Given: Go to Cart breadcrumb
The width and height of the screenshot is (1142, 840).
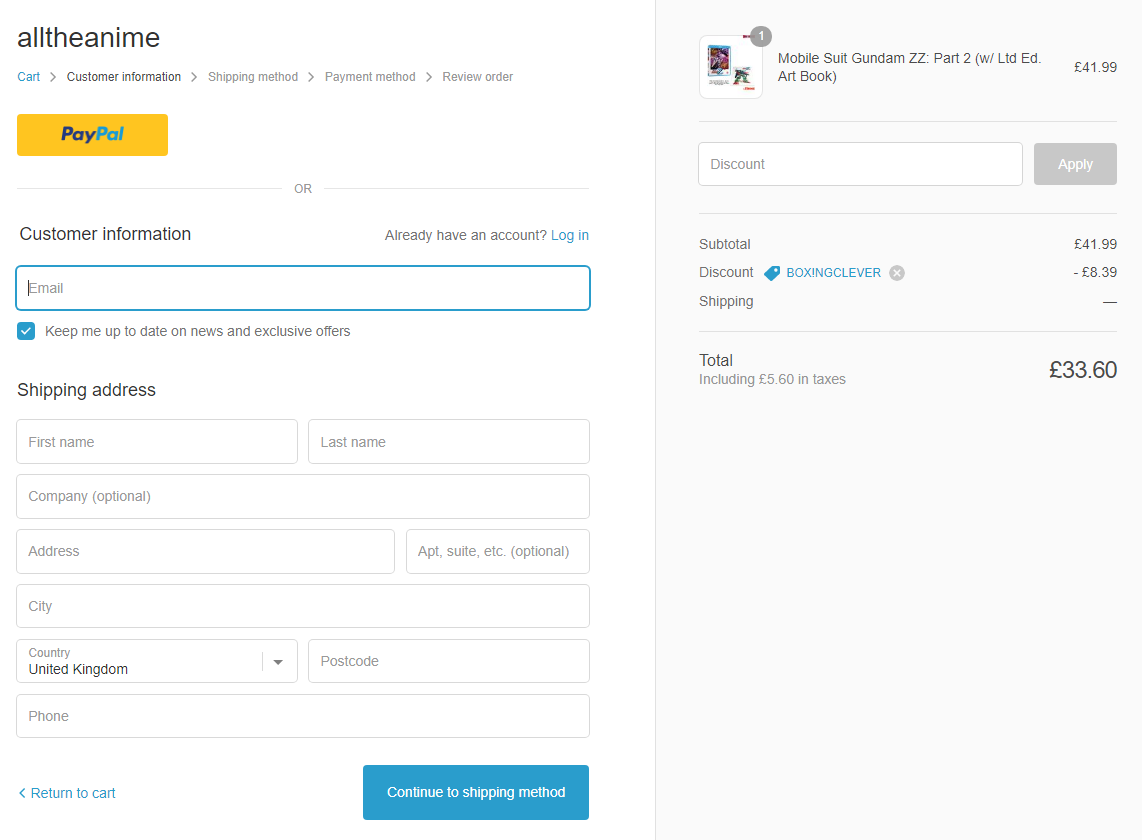Looking at the screenshot, I should [28, 77].
